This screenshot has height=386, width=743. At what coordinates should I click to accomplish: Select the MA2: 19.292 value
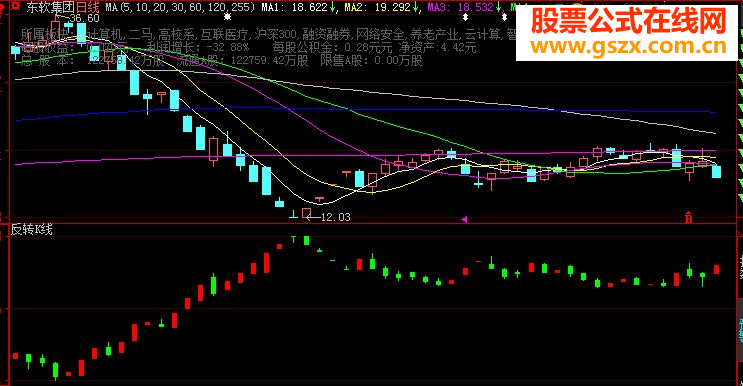(377, 7)
